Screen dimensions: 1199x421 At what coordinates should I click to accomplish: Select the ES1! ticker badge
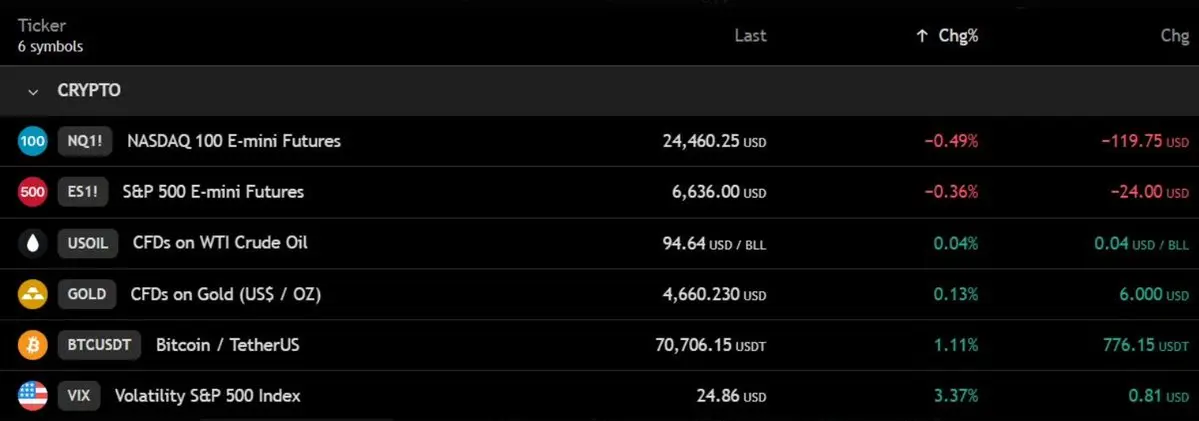tap(83, 193)
